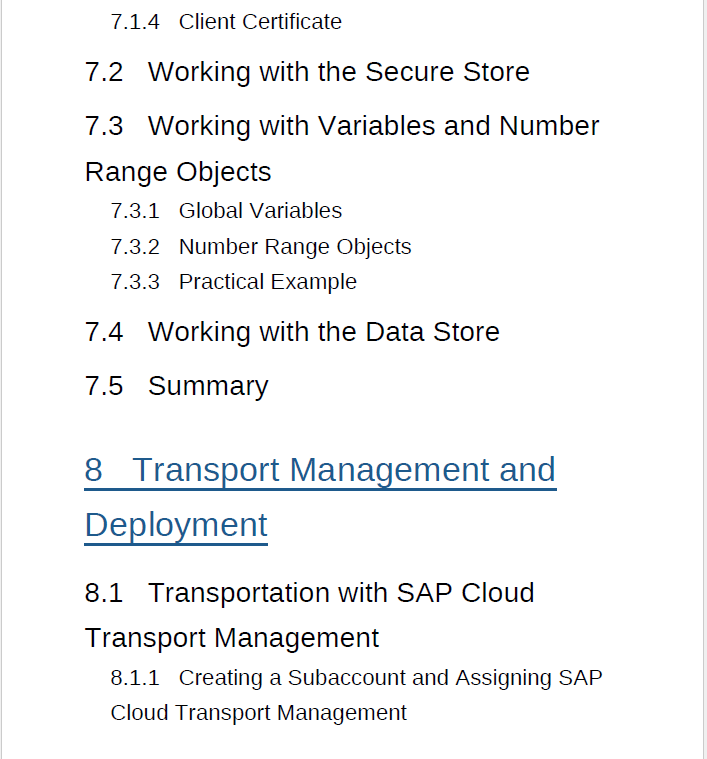The image size is (707, 759).
Task: Open subsection 7.3.2 Number Range Objects title
Action: click(x=295, y=247)
